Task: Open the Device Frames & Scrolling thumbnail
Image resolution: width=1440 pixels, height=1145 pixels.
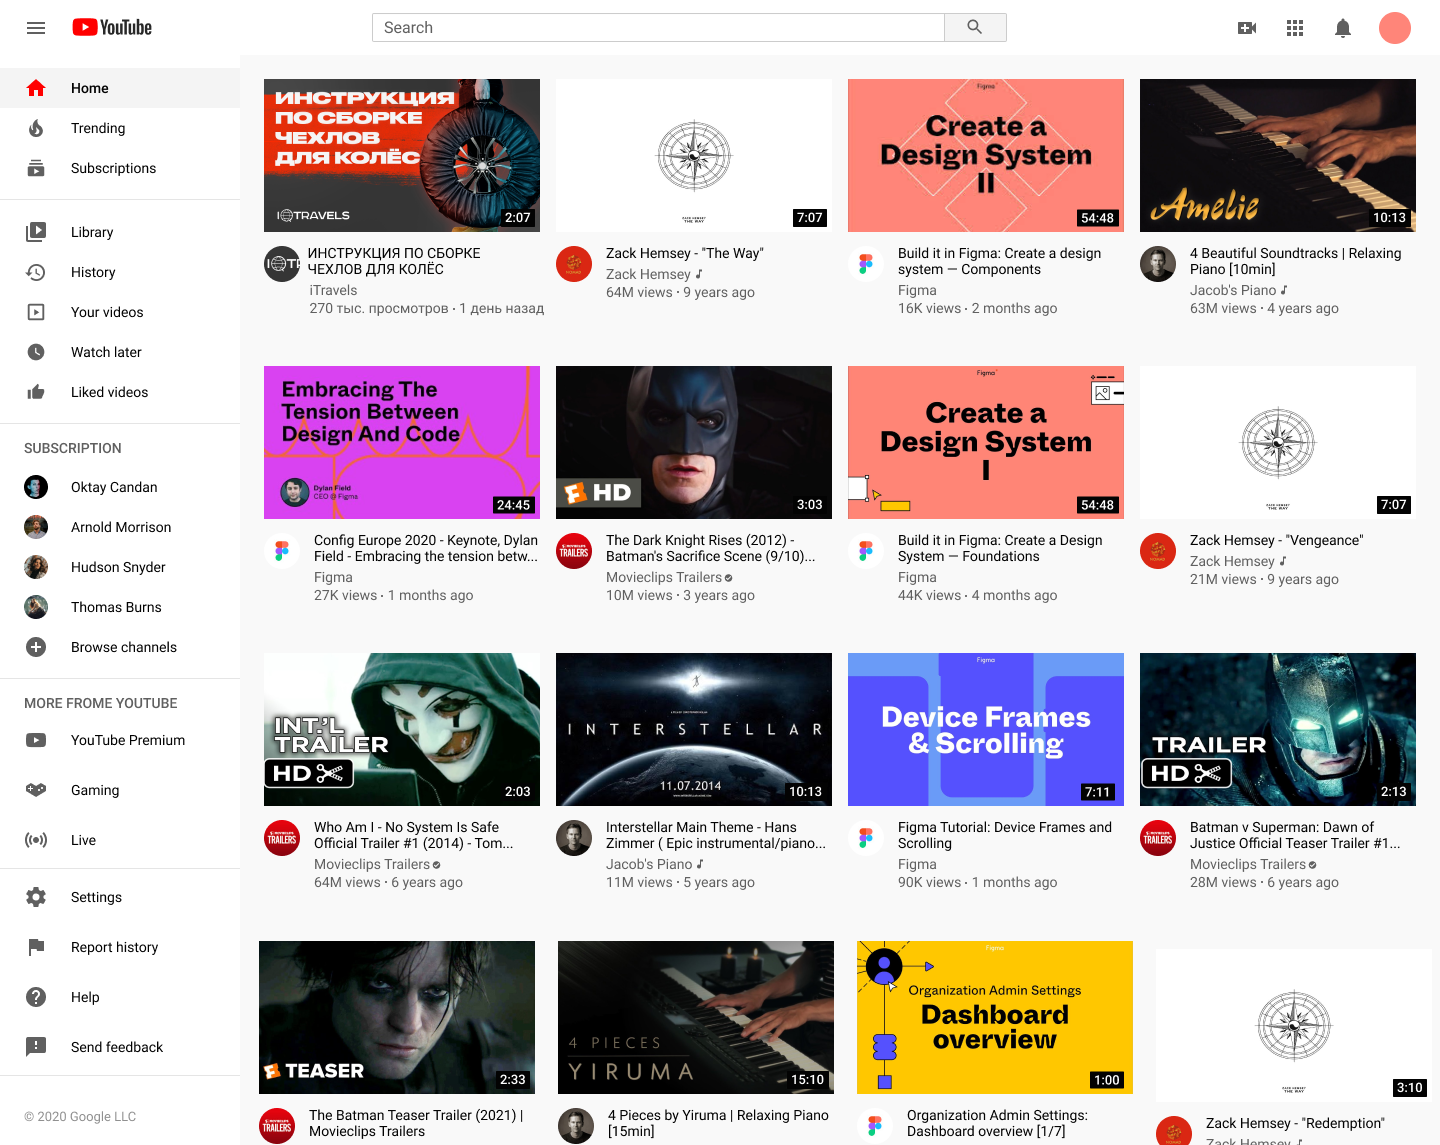Action: [986, 729]
